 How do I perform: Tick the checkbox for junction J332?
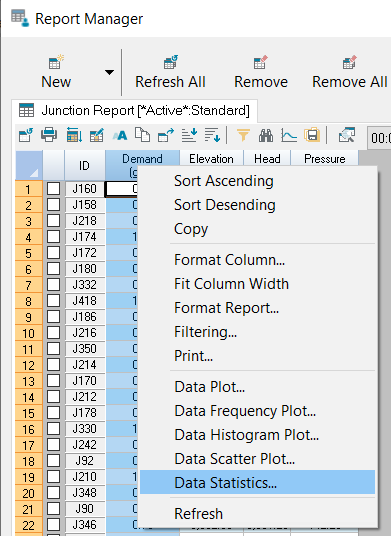point(53,285)
